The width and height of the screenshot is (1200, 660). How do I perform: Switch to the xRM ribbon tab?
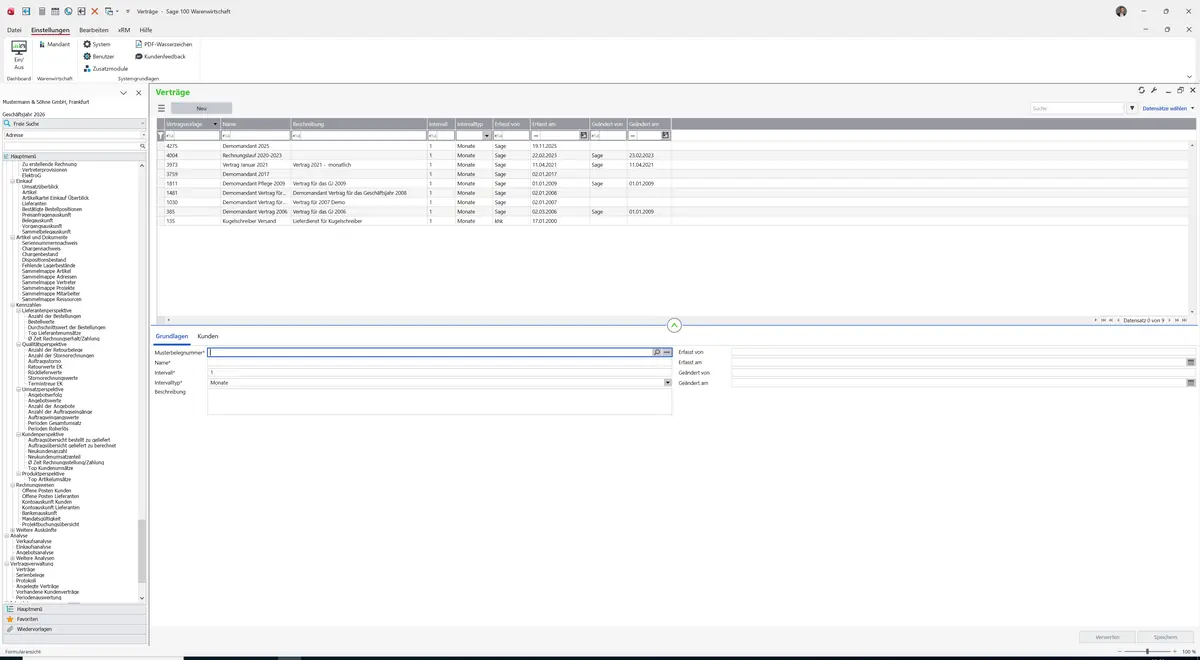coord(124,30)
